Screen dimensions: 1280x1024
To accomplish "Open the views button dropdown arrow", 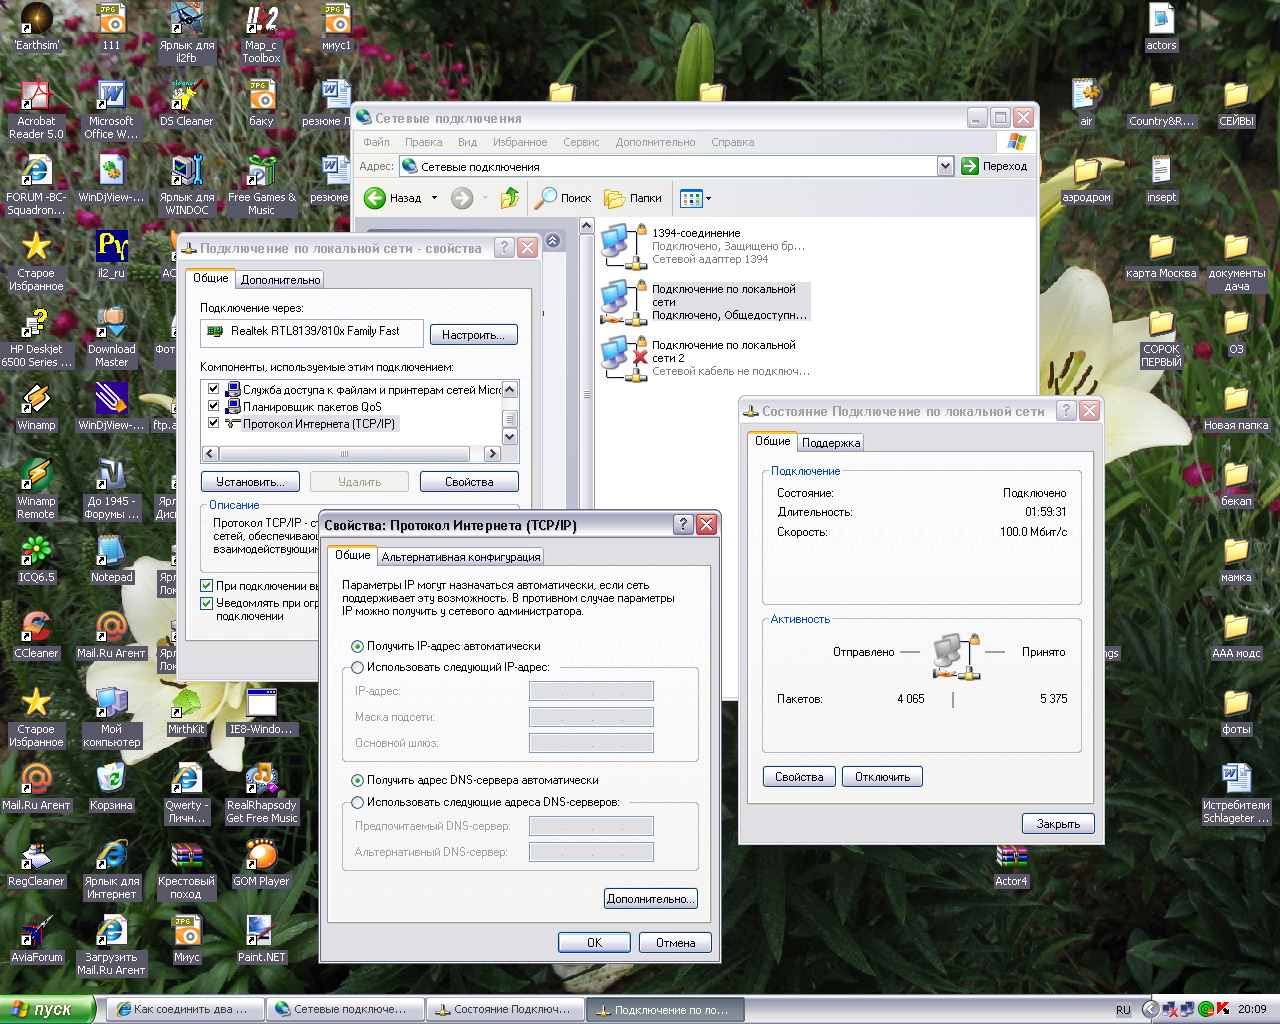I will point(708,198).
